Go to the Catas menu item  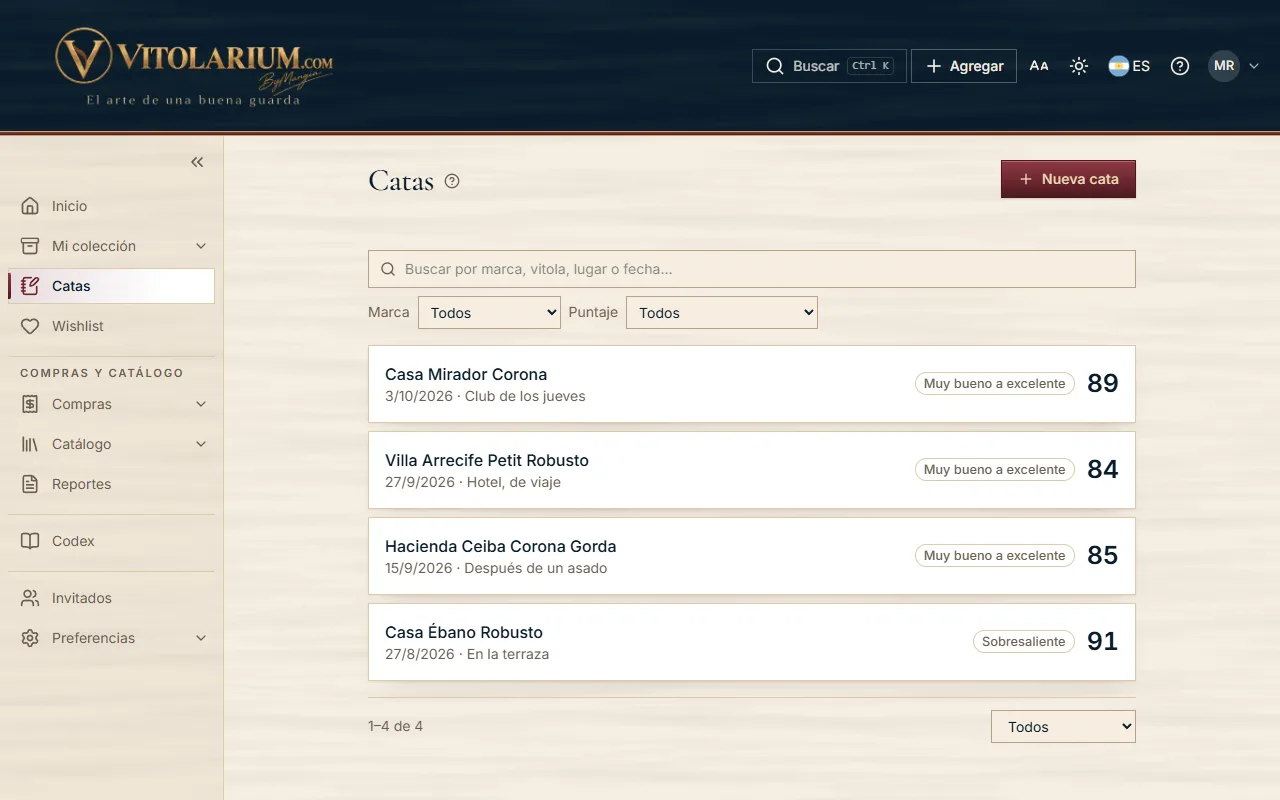111,286
